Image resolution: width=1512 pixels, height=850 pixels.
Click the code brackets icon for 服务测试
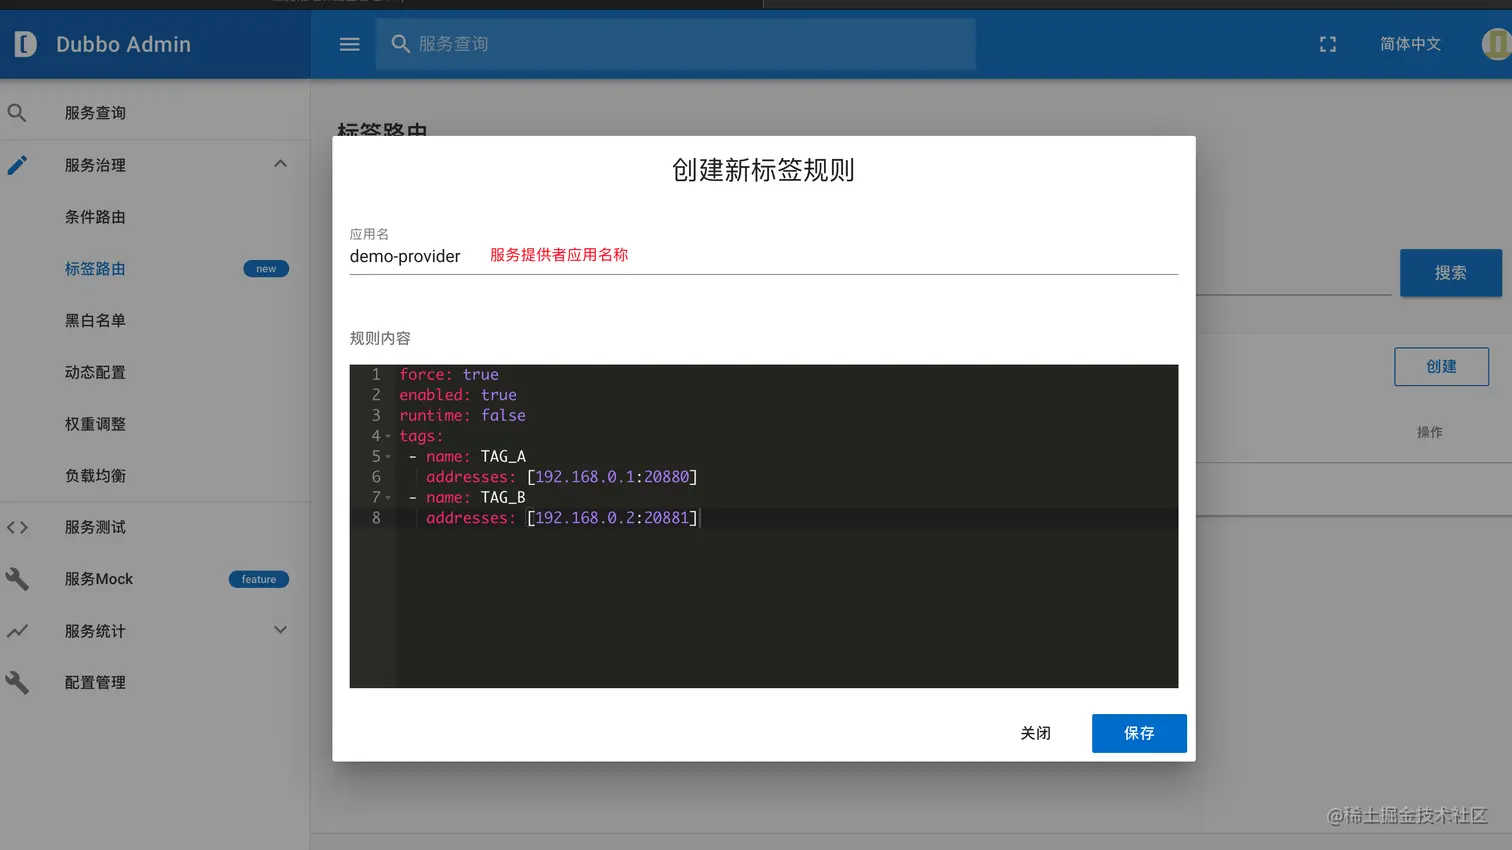17,527
